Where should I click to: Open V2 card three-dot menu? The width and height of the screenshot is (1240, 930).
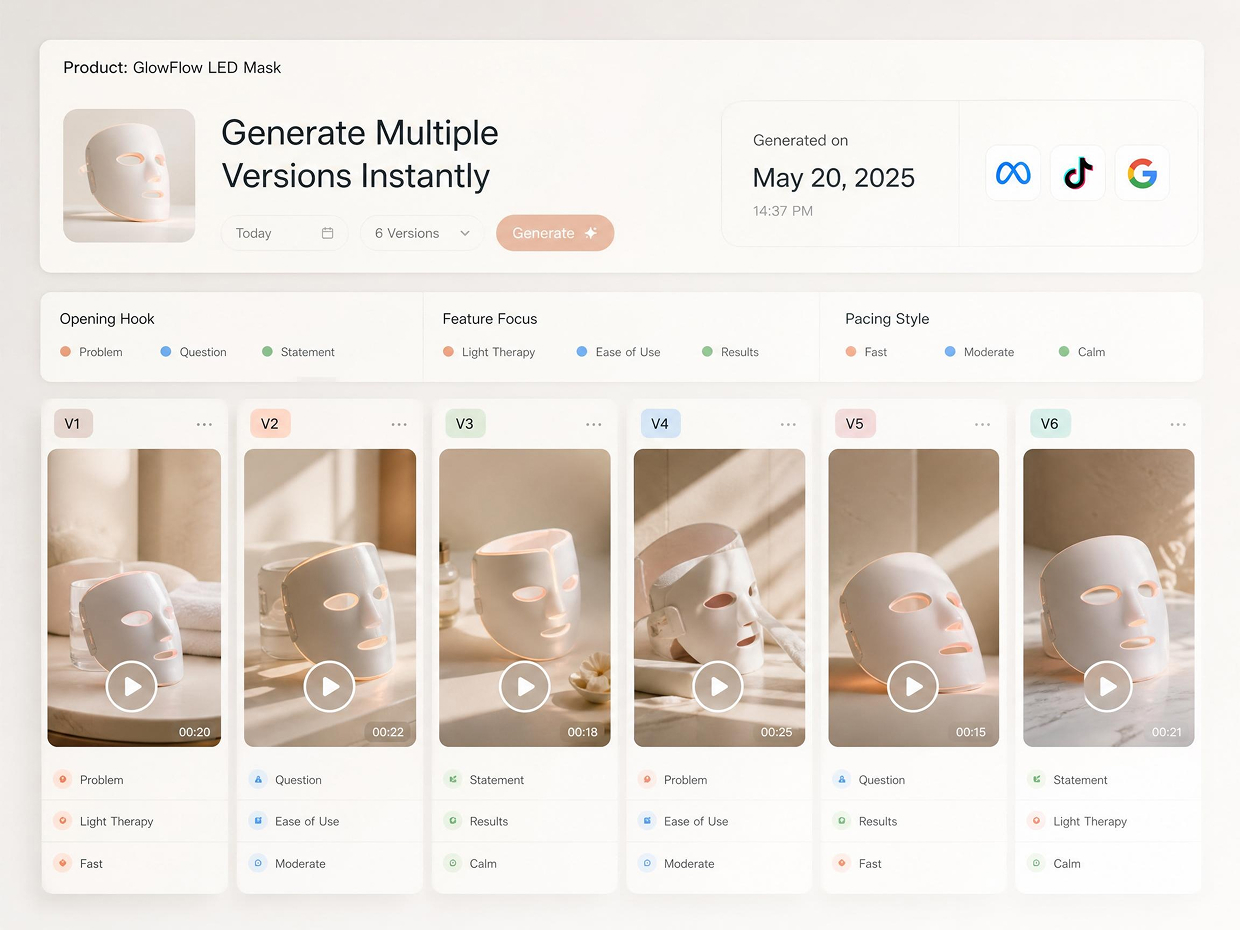click(x=399, y=424)
